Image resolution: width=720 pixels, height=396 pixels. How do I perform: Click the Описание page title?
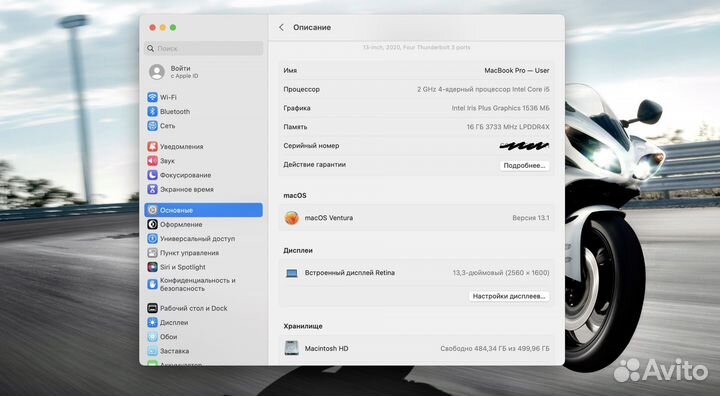coord(312,28)
